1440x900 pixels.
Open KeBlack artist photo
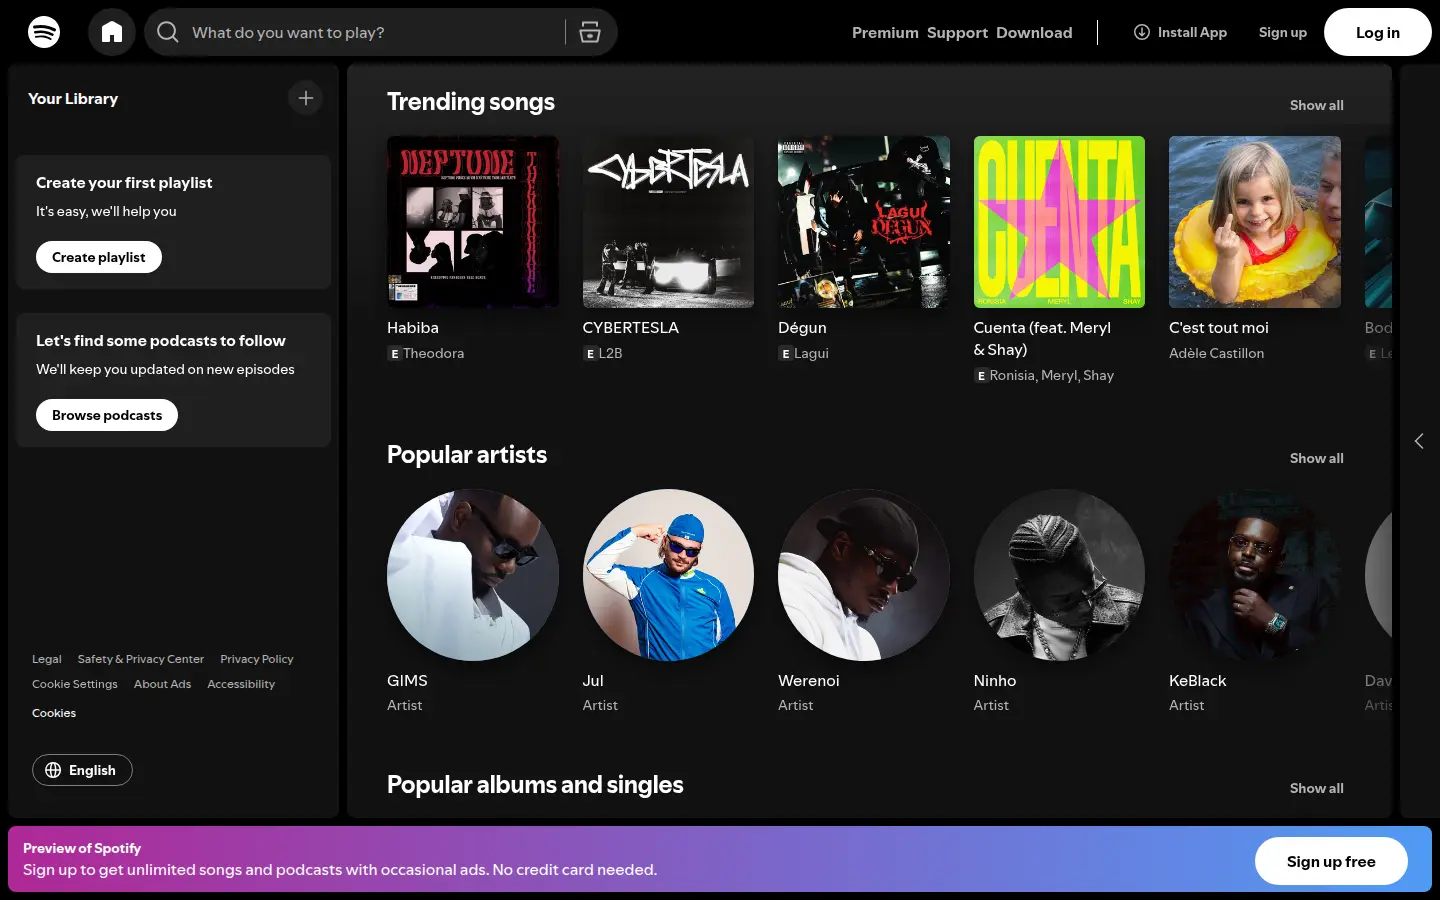pos(1255,575)
